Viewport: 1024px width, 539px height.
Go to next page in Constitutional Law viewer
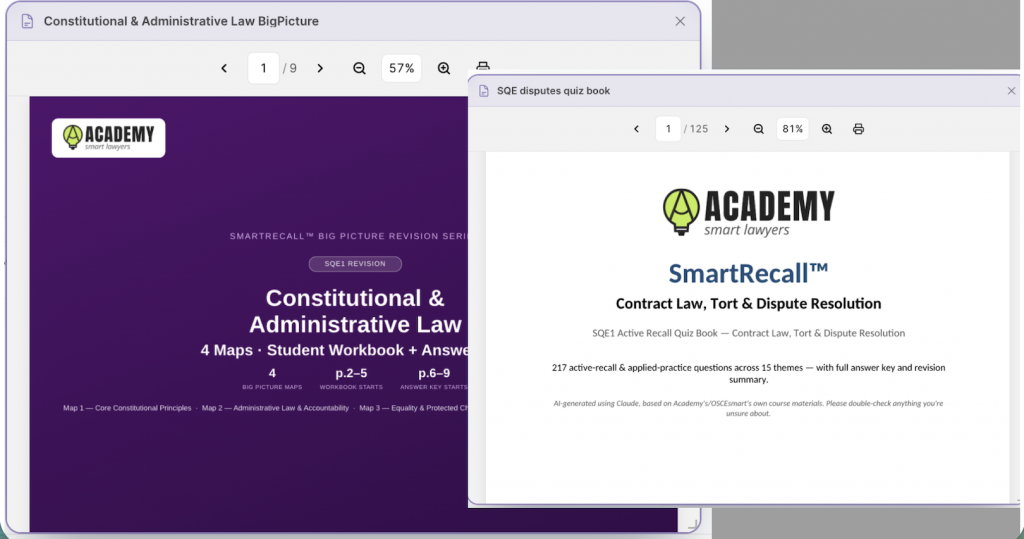[320, 68]
